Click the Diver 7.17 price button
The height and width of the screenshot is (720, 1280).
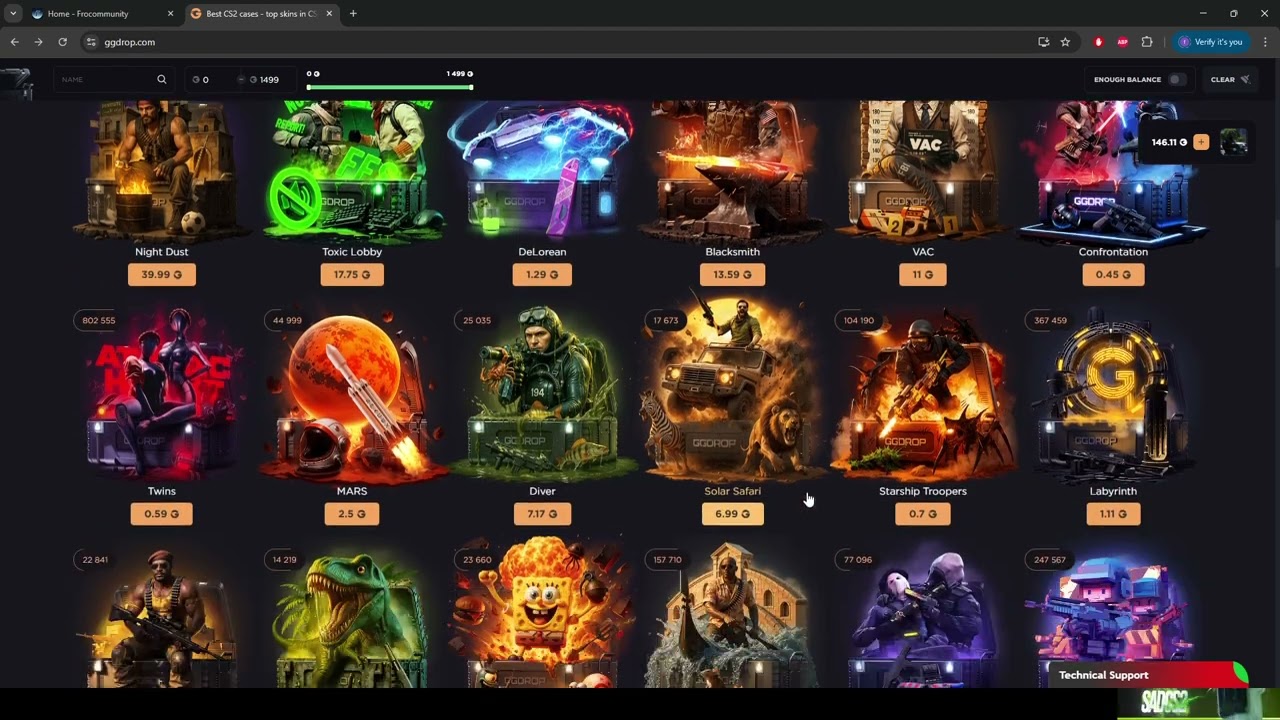pos(542,514)
